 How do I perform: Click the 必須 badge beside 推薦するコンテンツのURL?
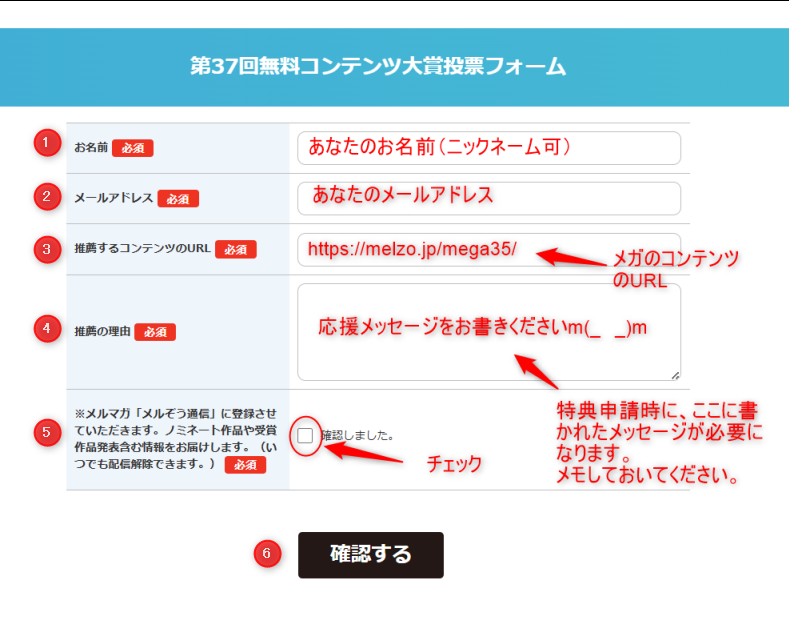pyautogui.click(x=236, y=249)
